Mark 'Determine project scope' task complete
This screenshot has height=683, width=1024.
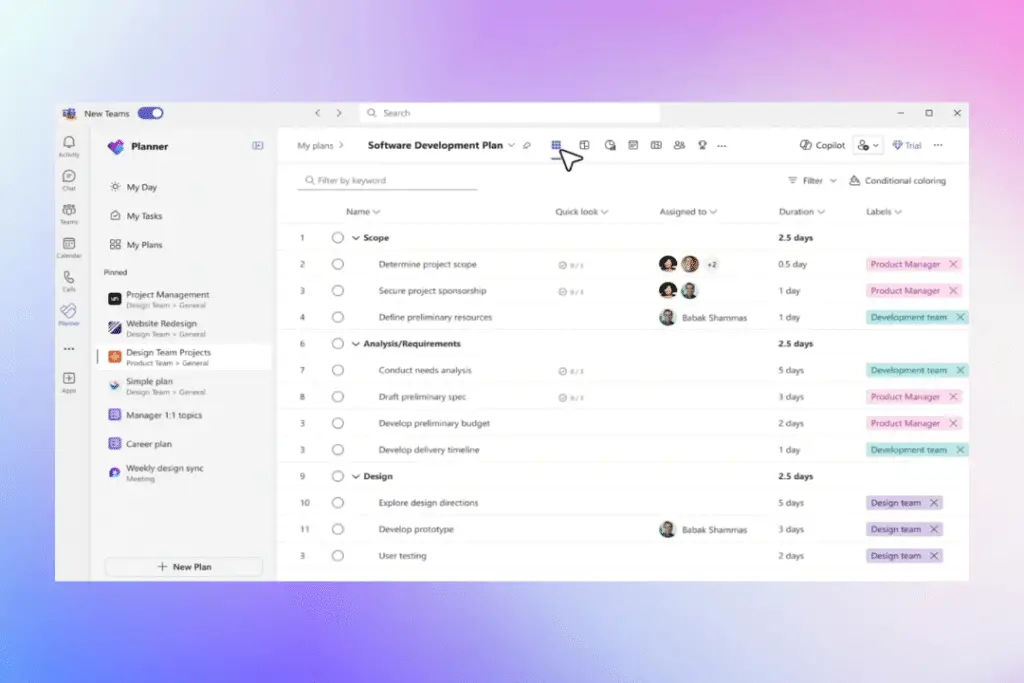pyautogui.click(x=338, y=264)
